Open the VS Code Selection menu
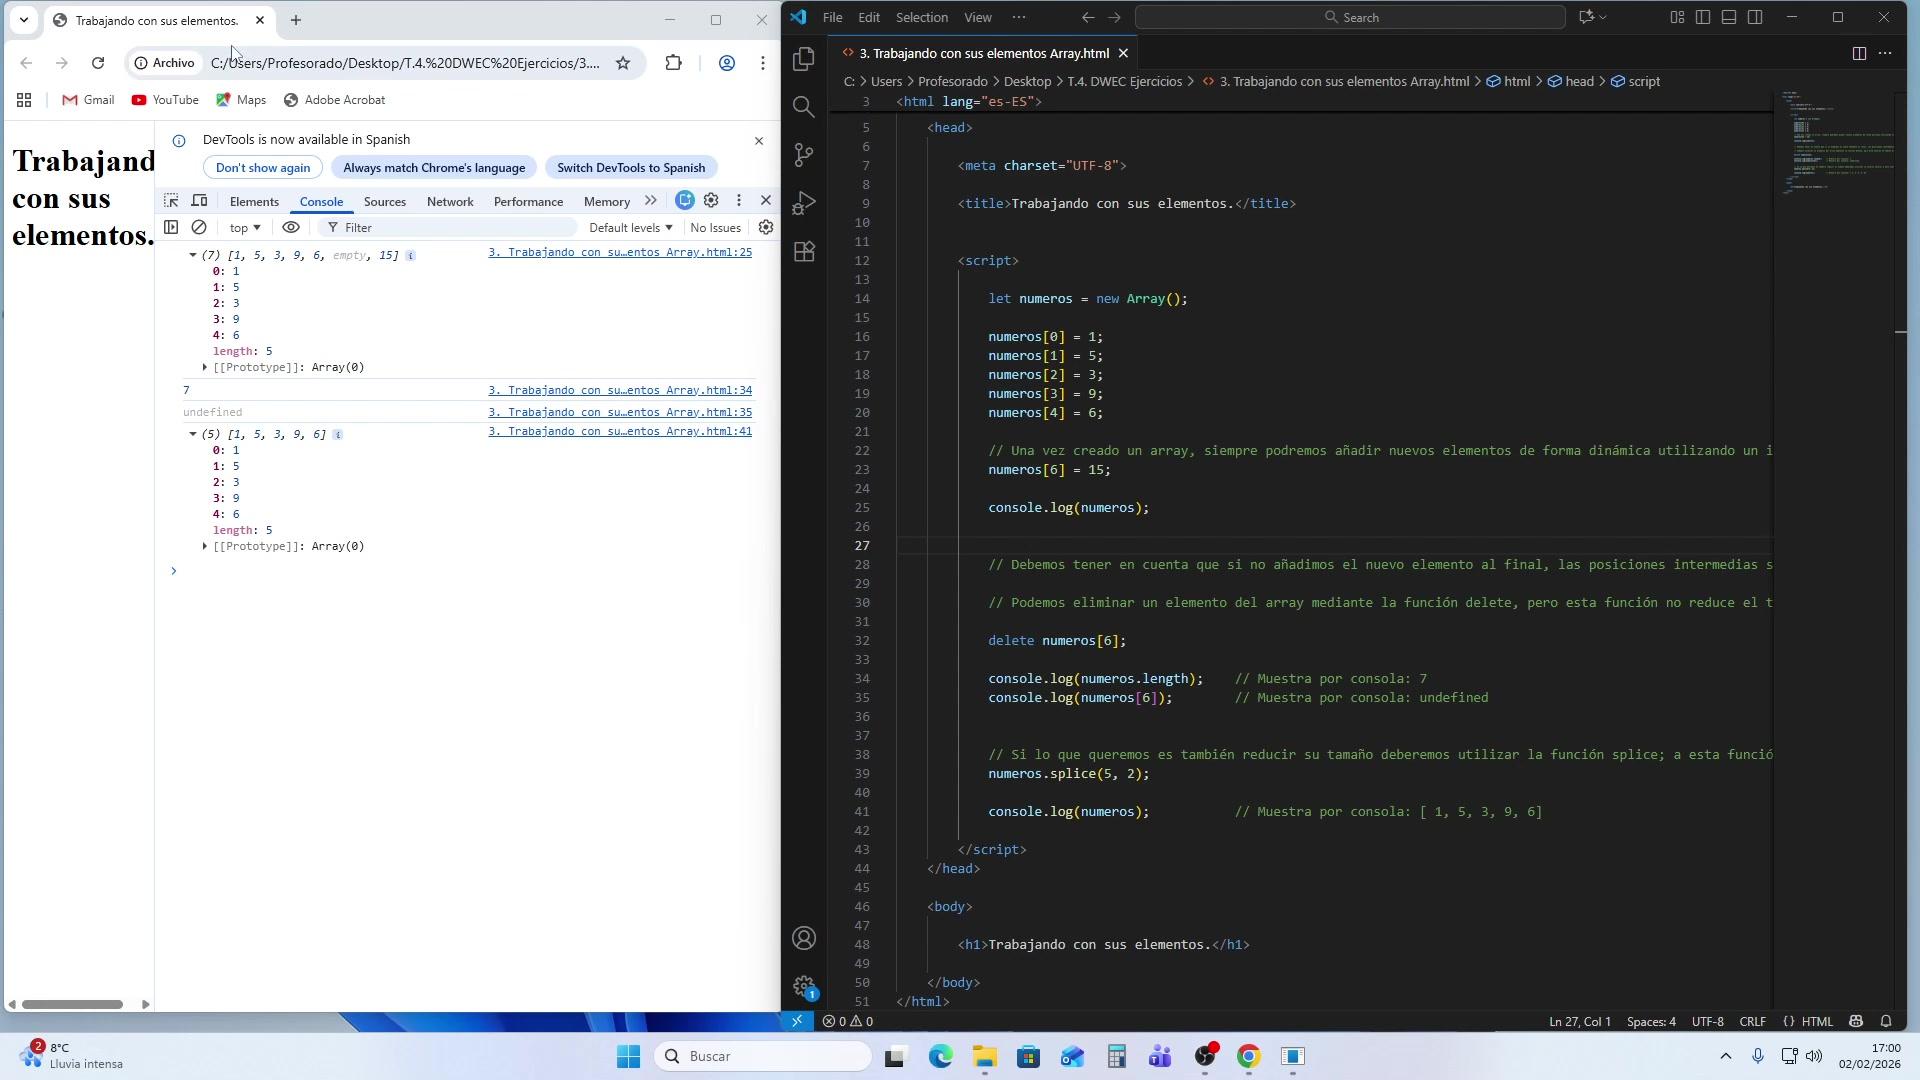 pyautogui.click(x=921, y=17)
